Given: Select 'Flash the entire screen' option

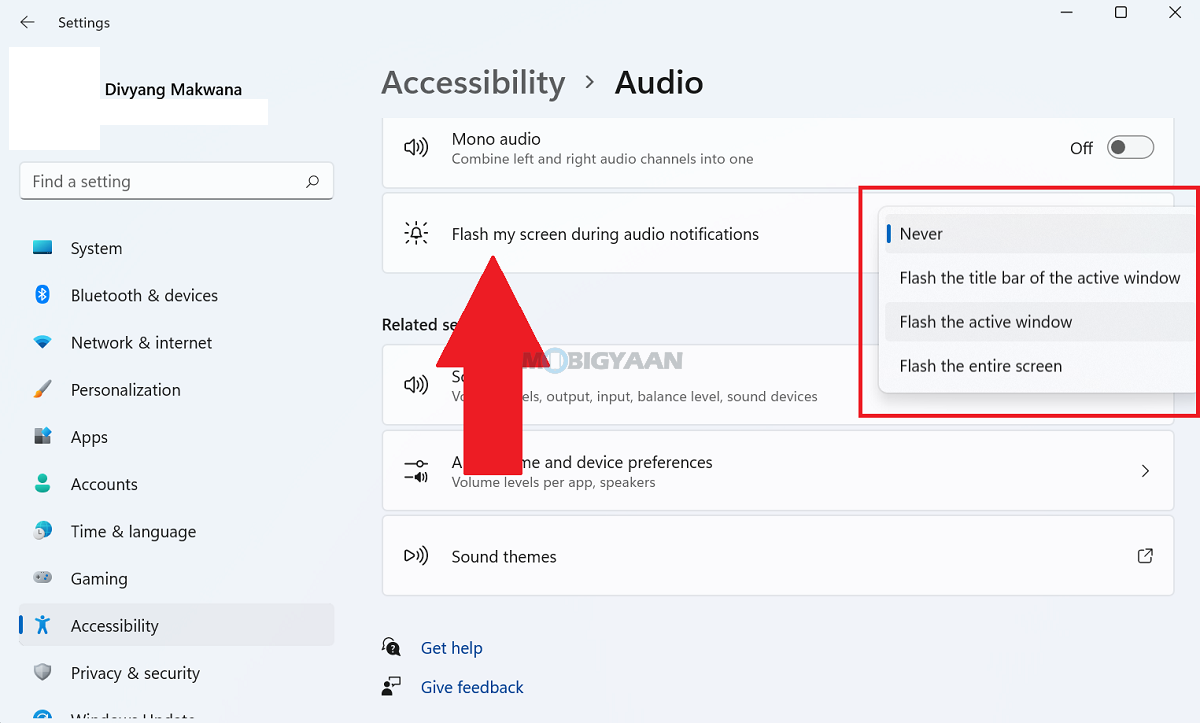Looking at the screenshot, I should click(x=980, y=366).
